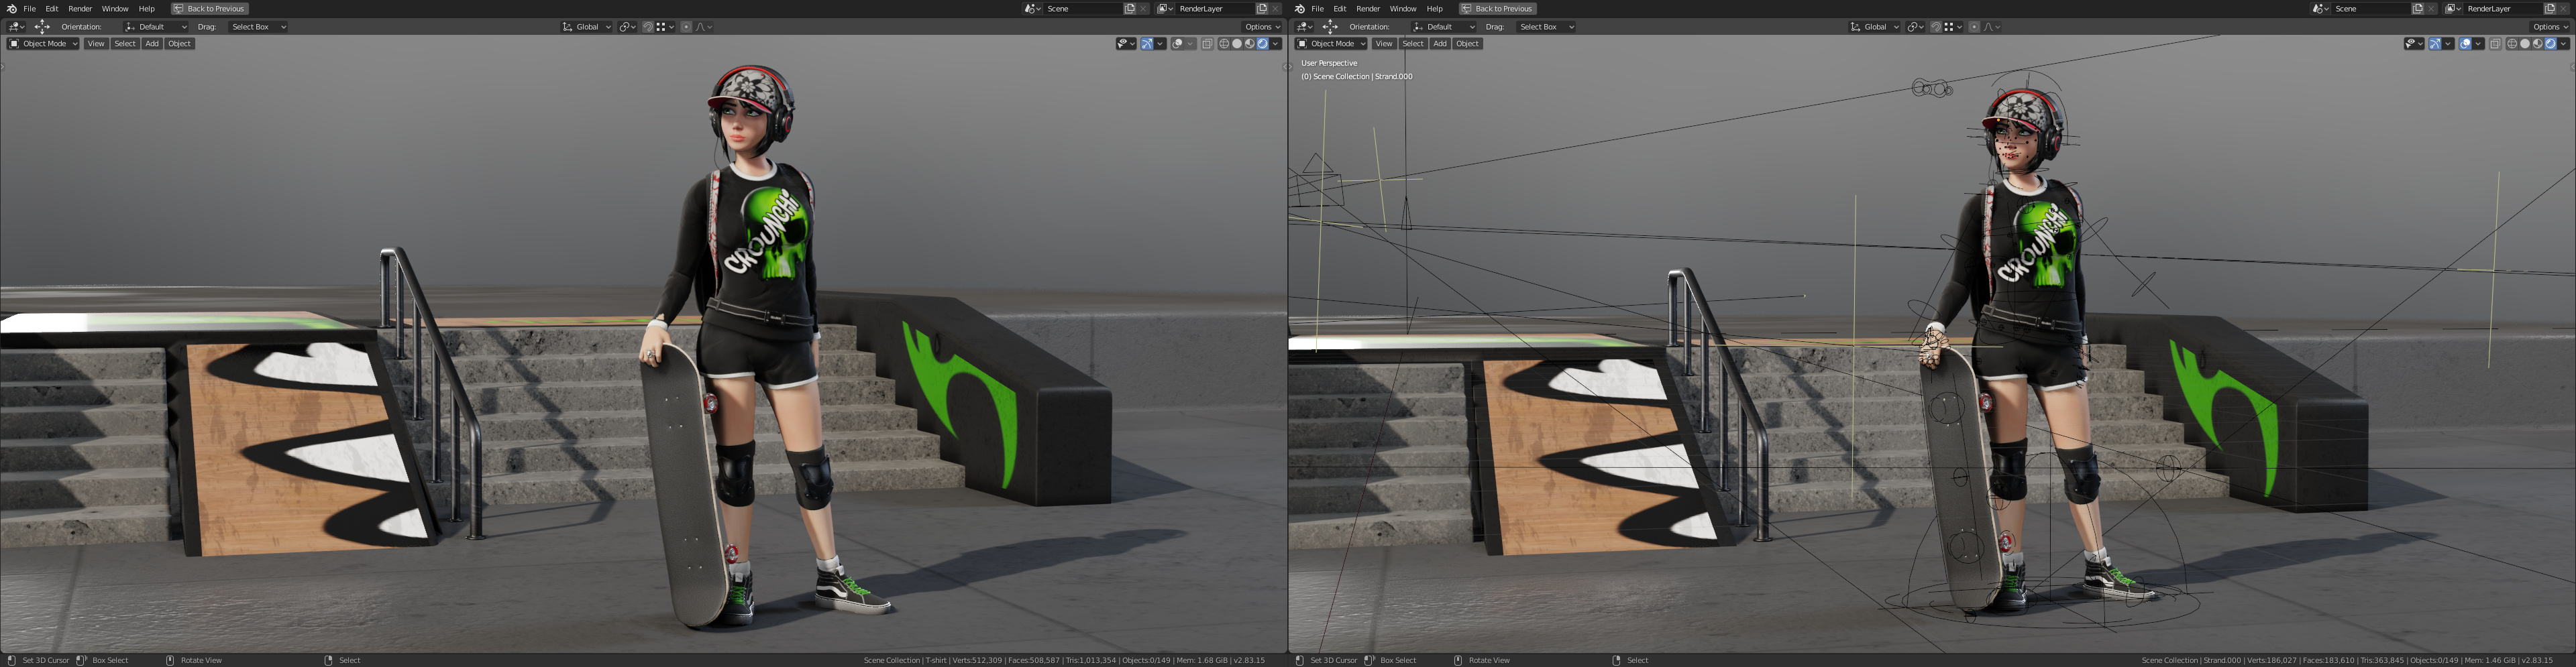Image resolution: width=2576 pixels, height=667 pixels.
Task: Open the transform pivot point menu in the left window
Action: [627, 27]
